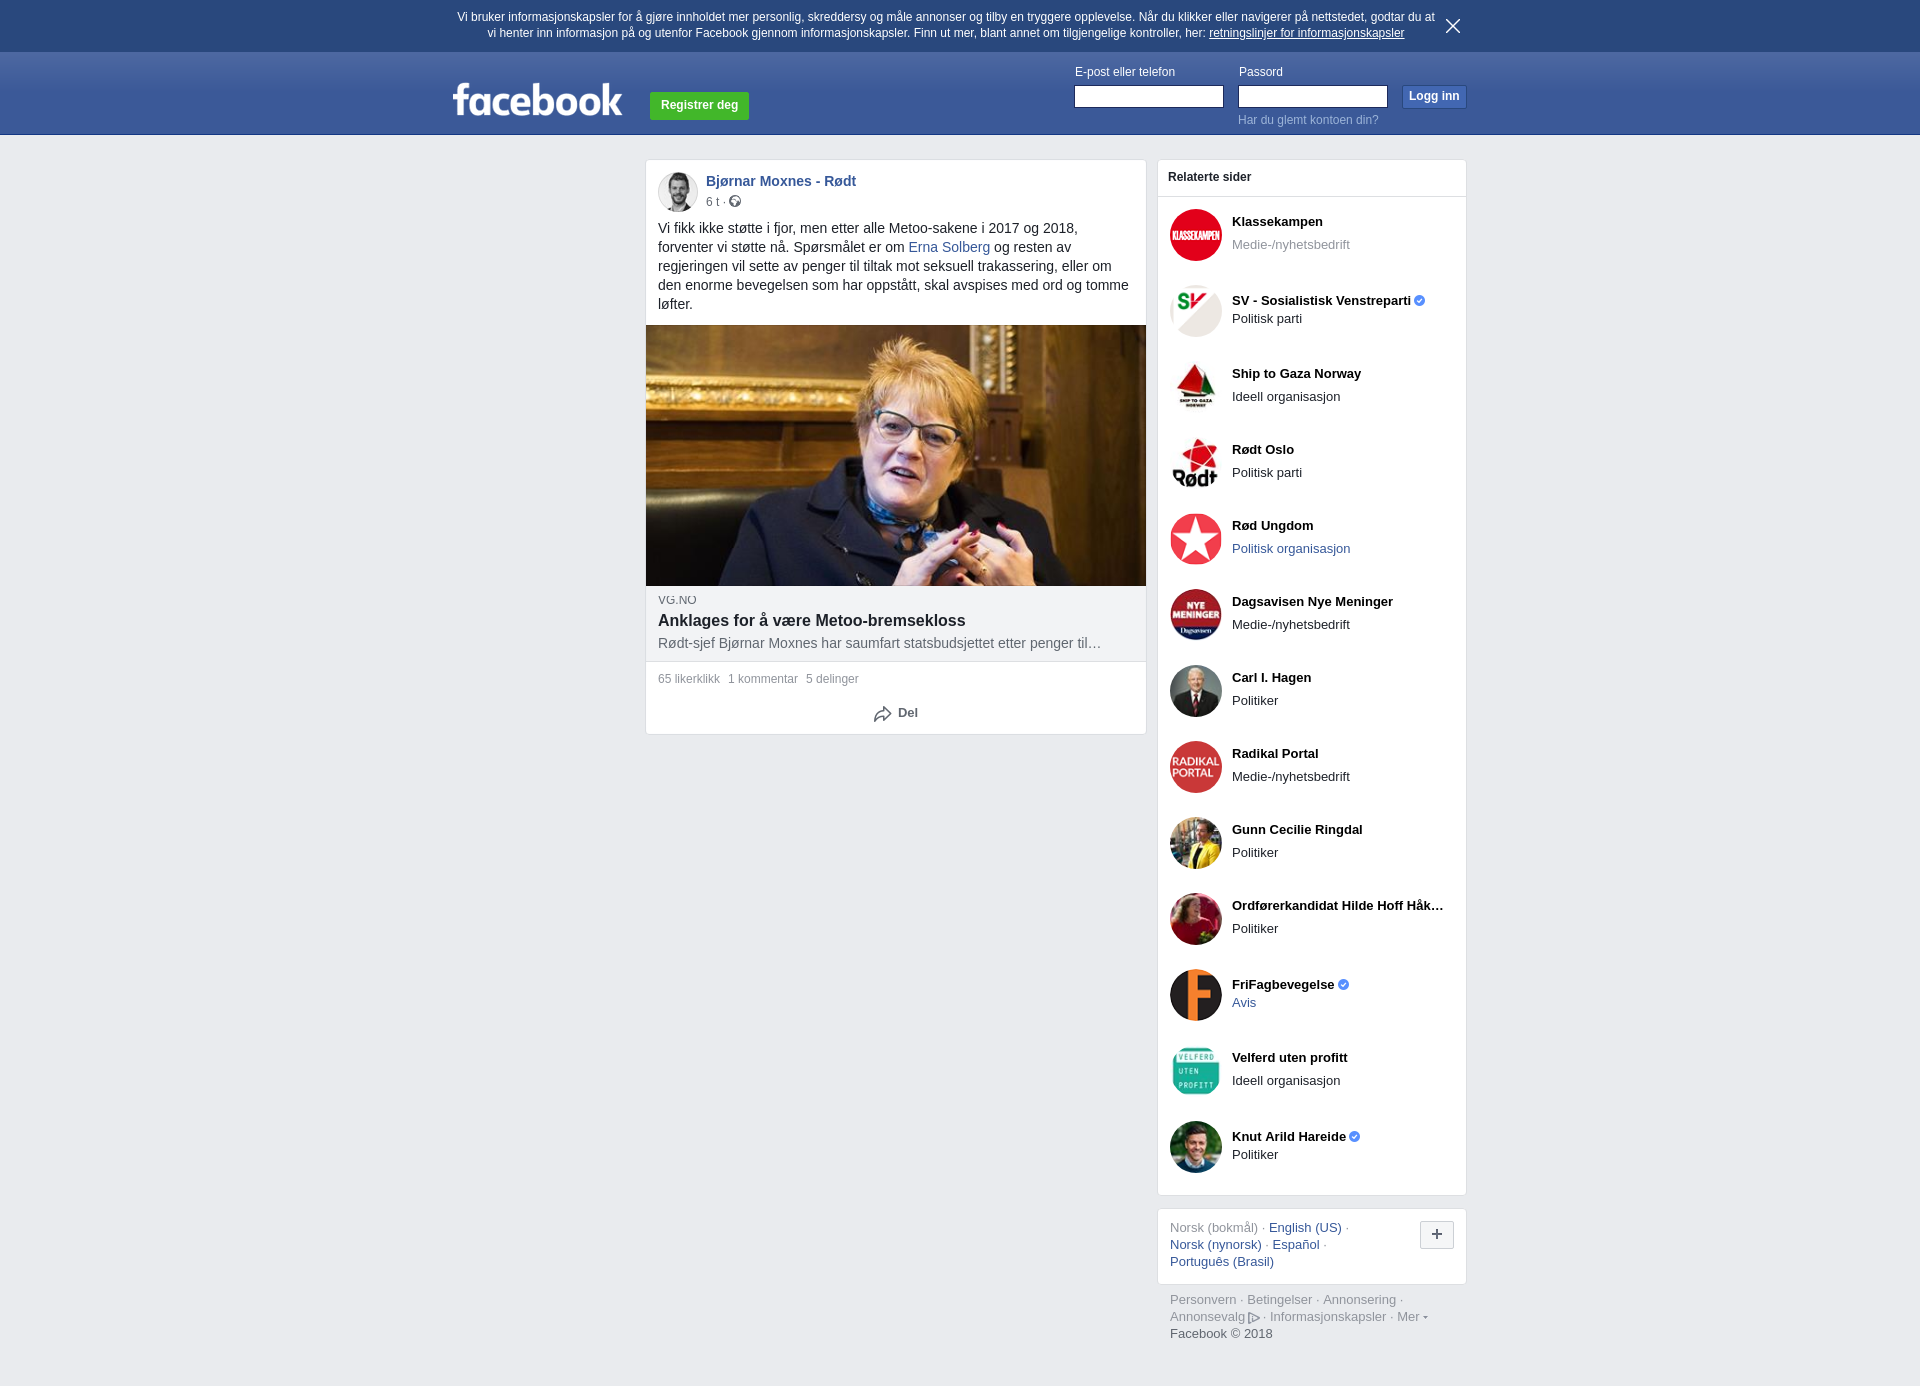Click the Logg inn button
1920x1386 pixels.
(1434, 96)
